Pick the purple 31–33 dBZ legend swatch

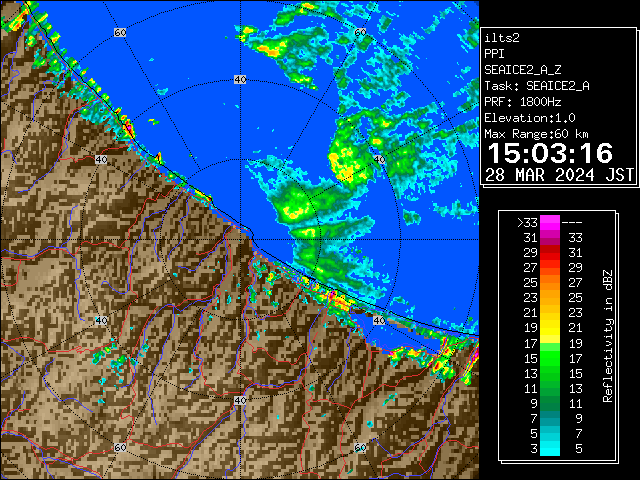(550, 238)
